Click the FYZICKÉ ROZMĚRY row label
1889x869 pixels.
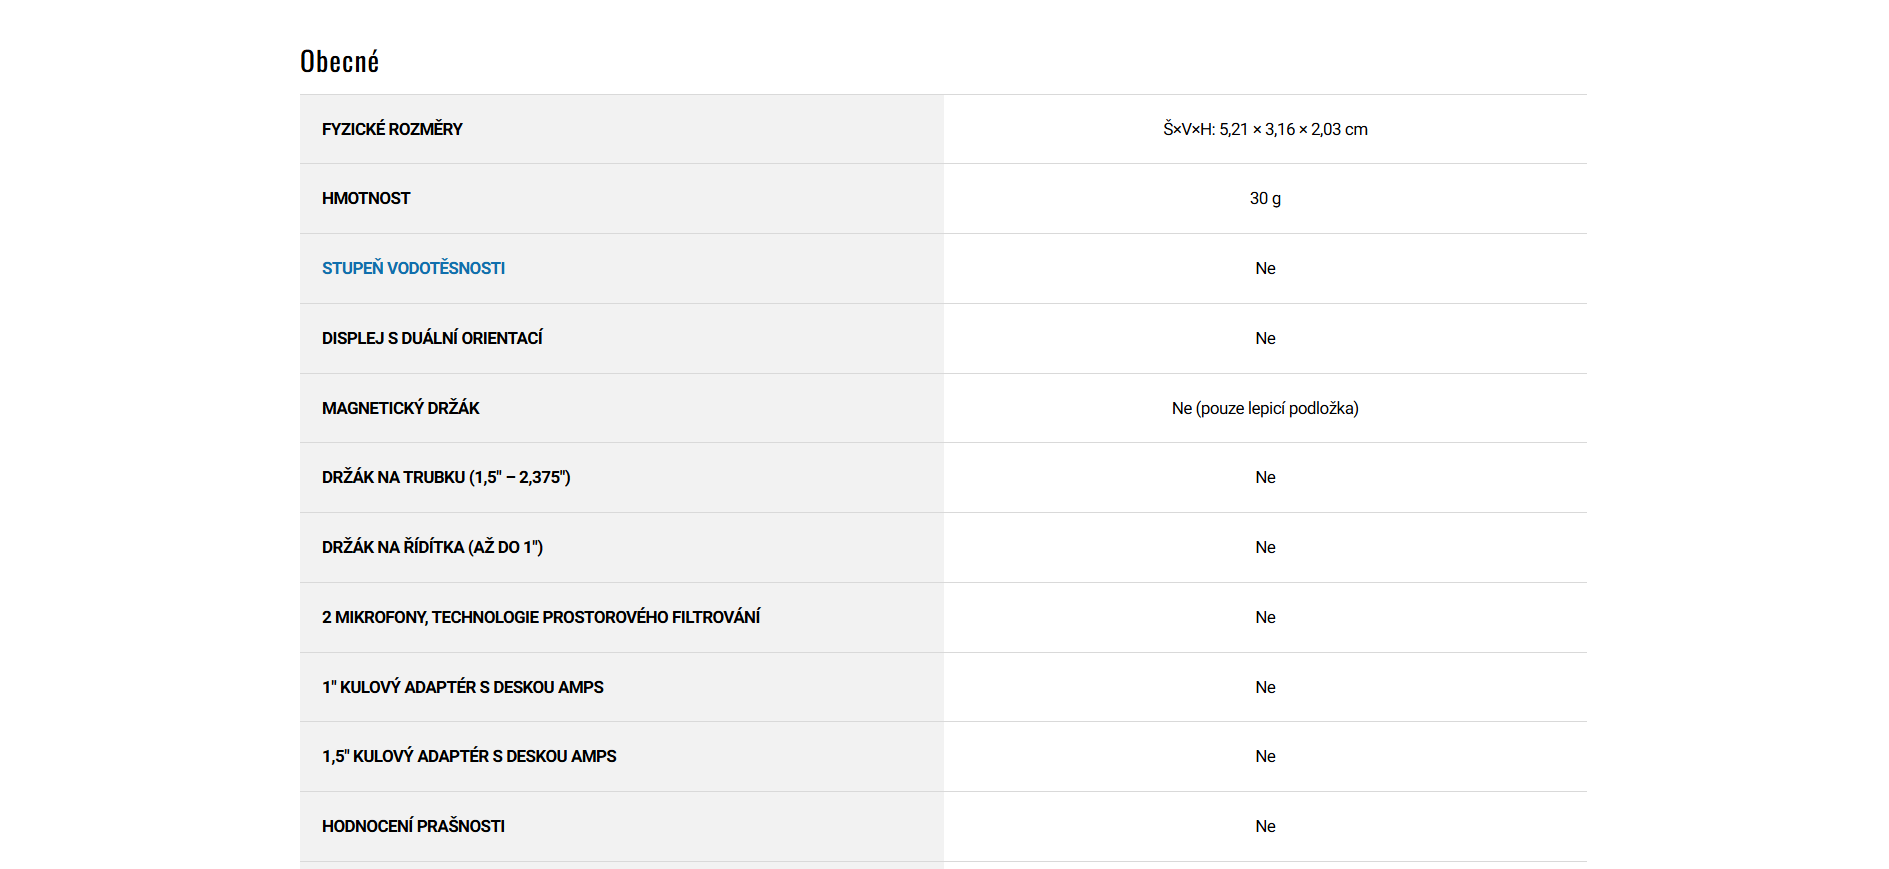392,129
